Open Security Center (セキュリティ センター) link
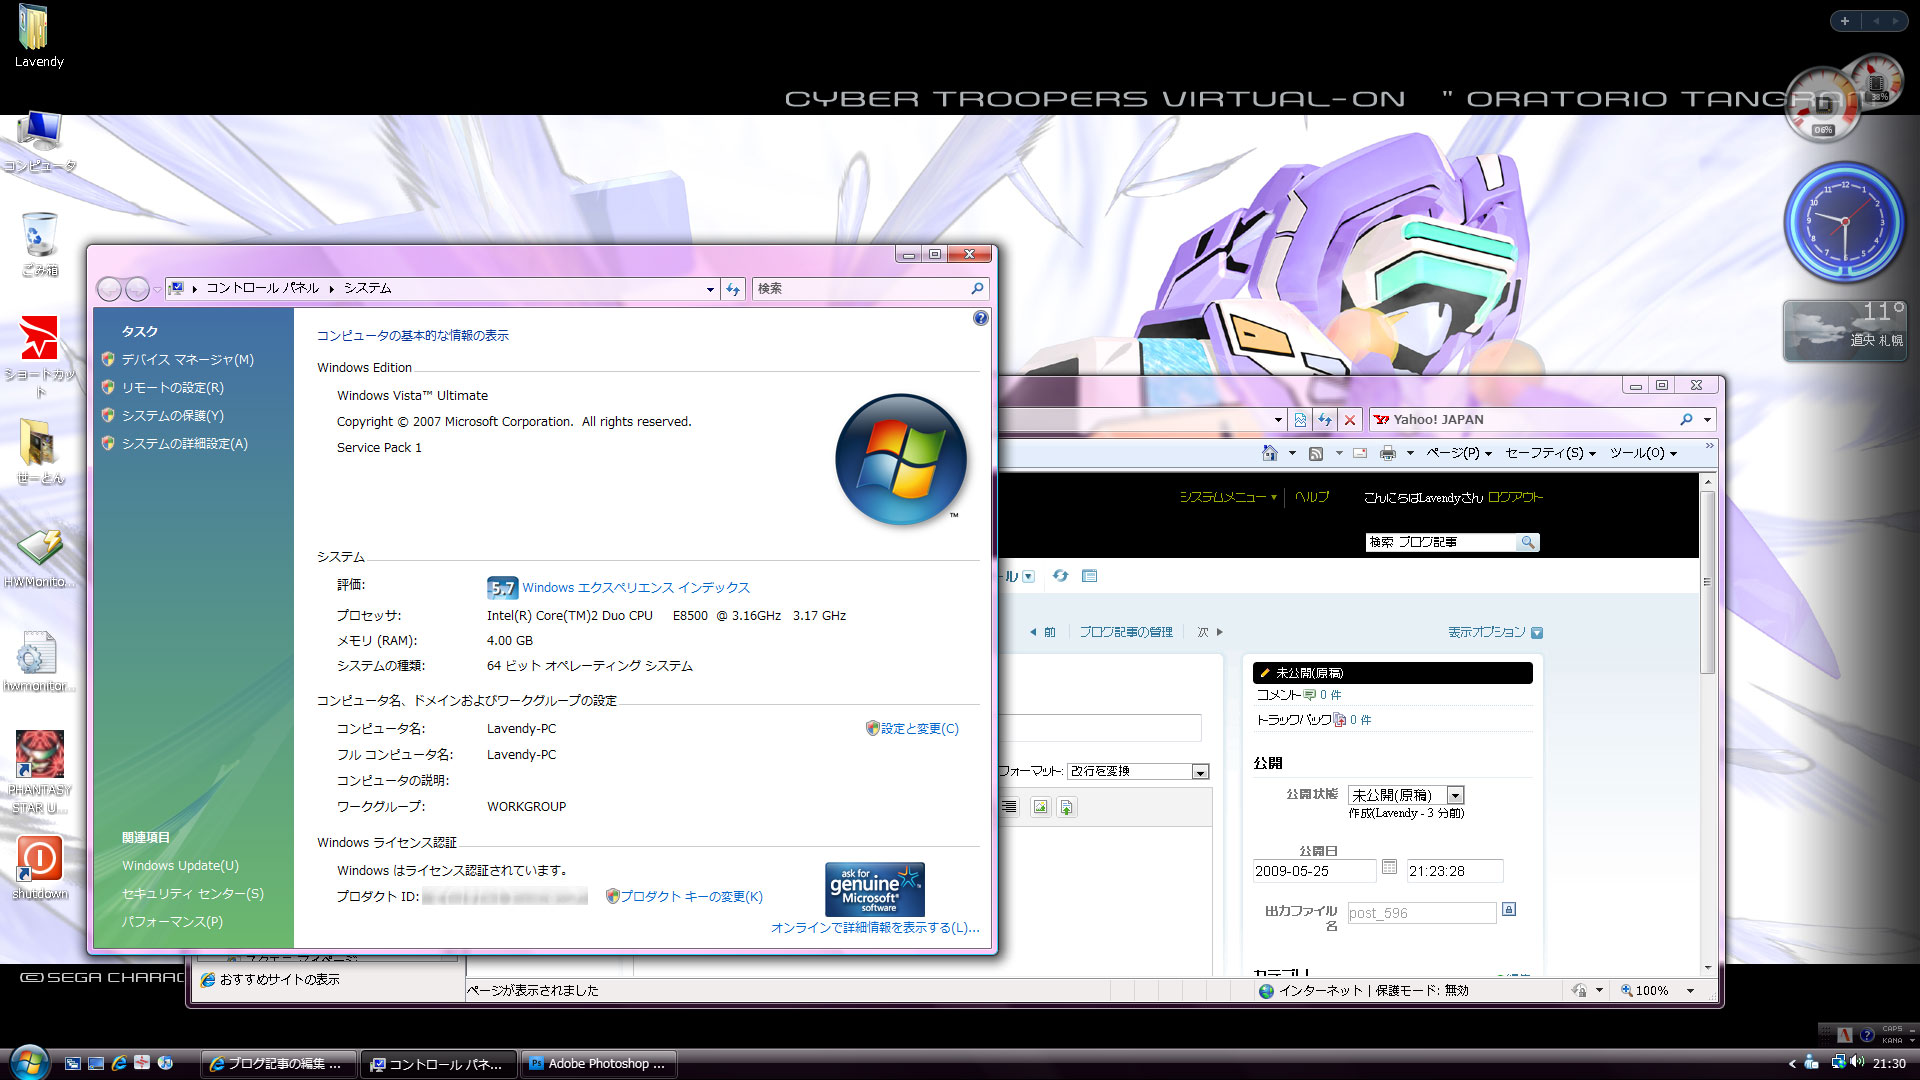The height and width of the screenshot is (1080, 1920). [193, 894]
